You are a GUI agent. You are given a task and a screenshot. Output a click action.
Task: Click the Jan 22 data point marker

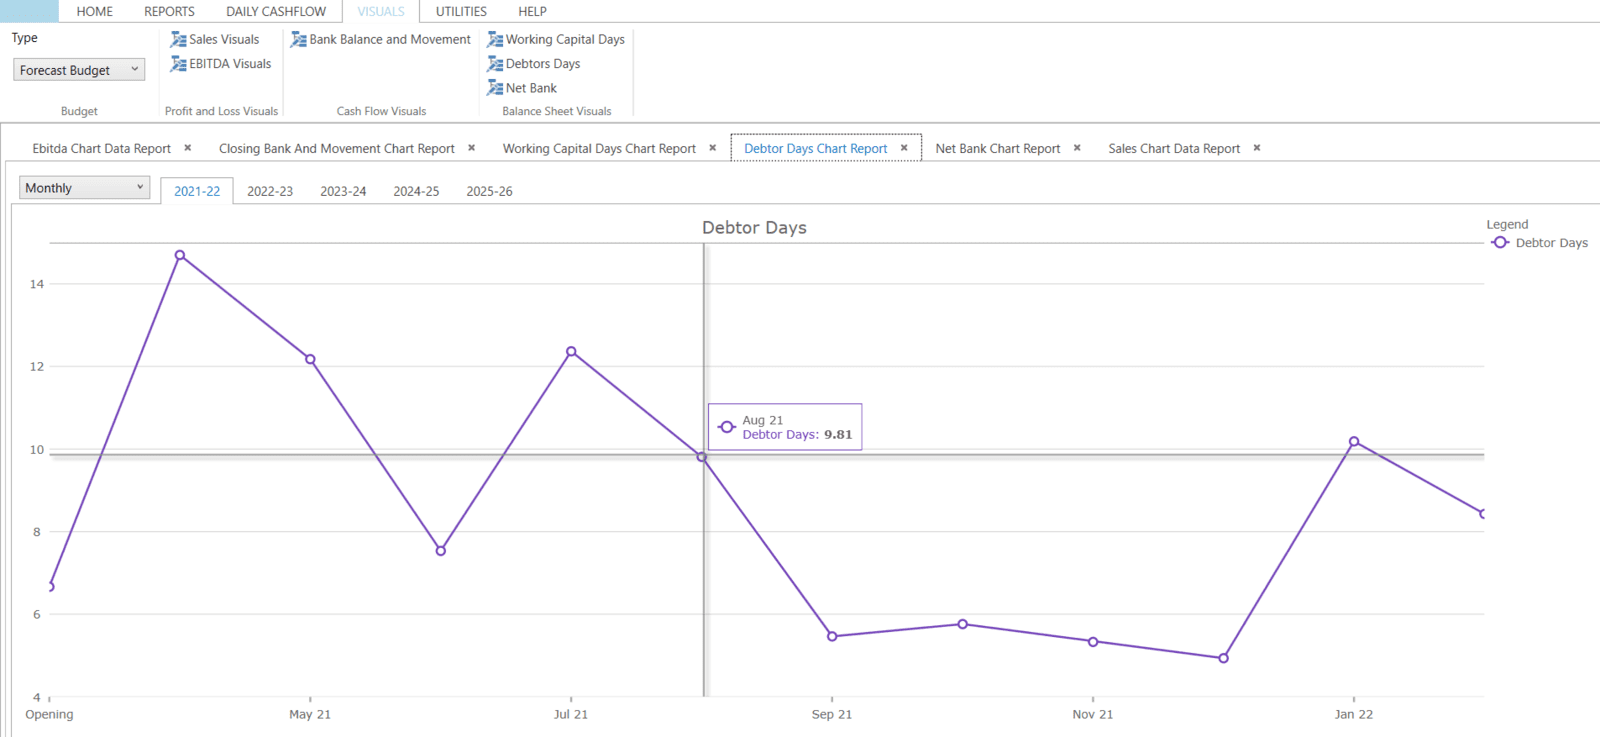tap(1354, 442)
